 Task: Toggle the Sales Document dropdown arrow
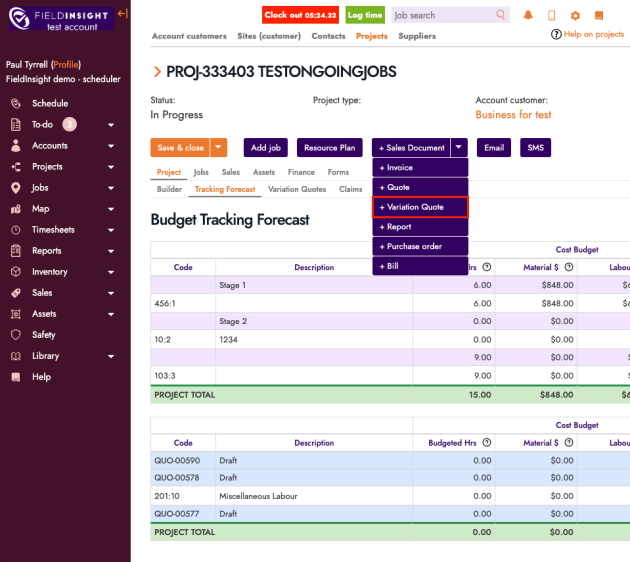click(459, 147)
